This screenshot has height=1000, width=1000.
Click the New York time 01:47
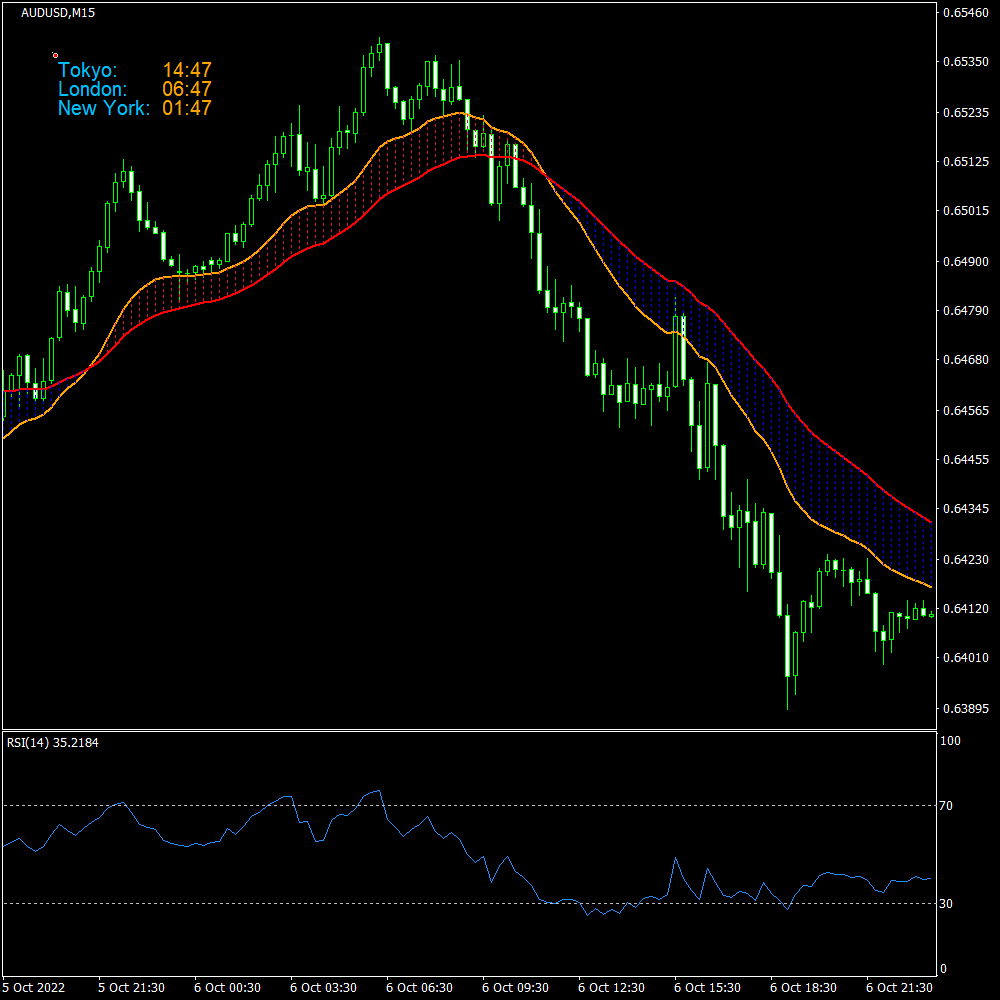point(187,108)
